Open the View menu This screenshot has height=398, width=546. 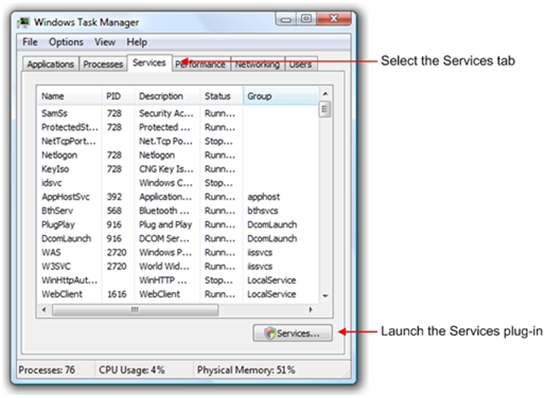(x=105, y=42)
